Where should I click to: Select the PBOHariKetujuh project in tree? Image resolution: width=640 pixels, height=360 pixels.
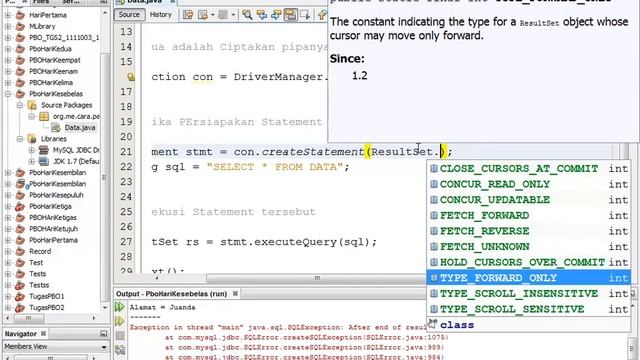click(x=53, y=229)
